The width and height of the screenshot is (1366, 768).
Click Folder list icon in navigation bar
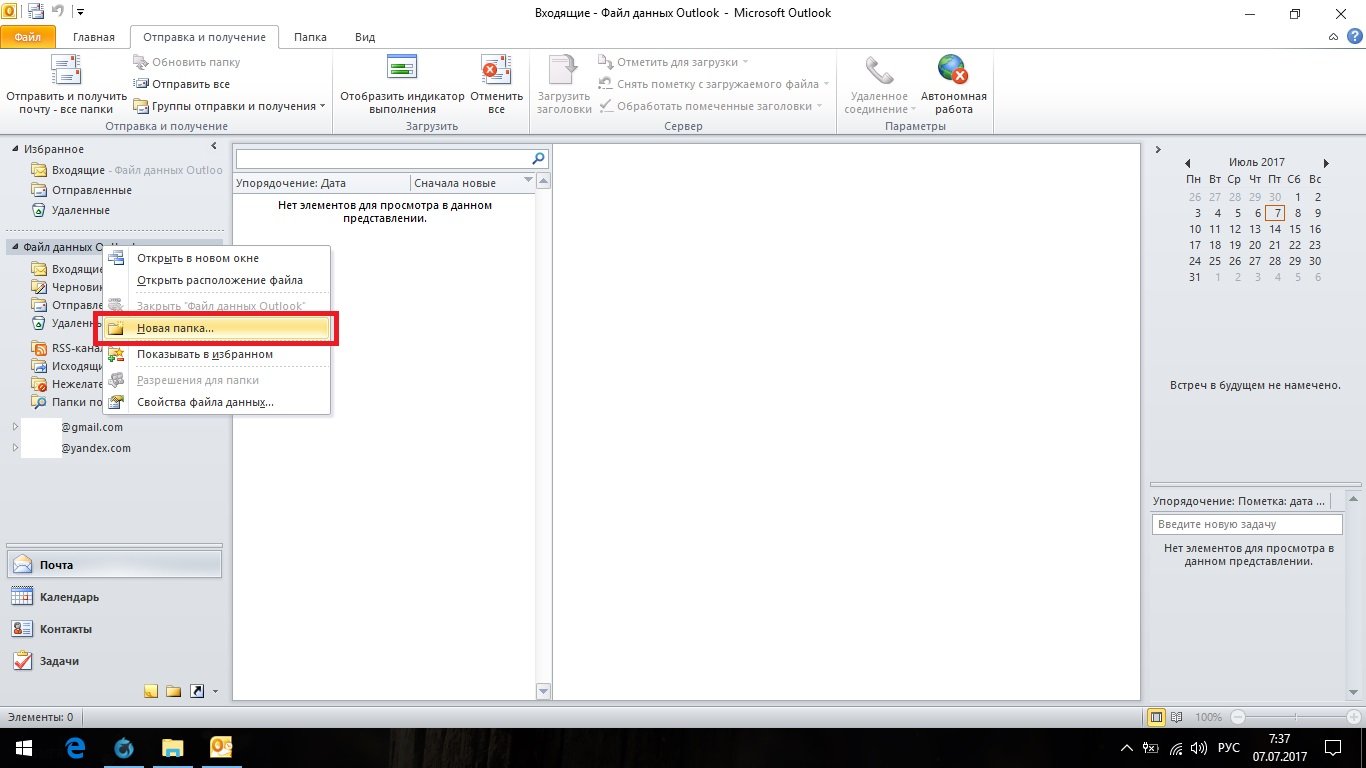tap(173, 691)
